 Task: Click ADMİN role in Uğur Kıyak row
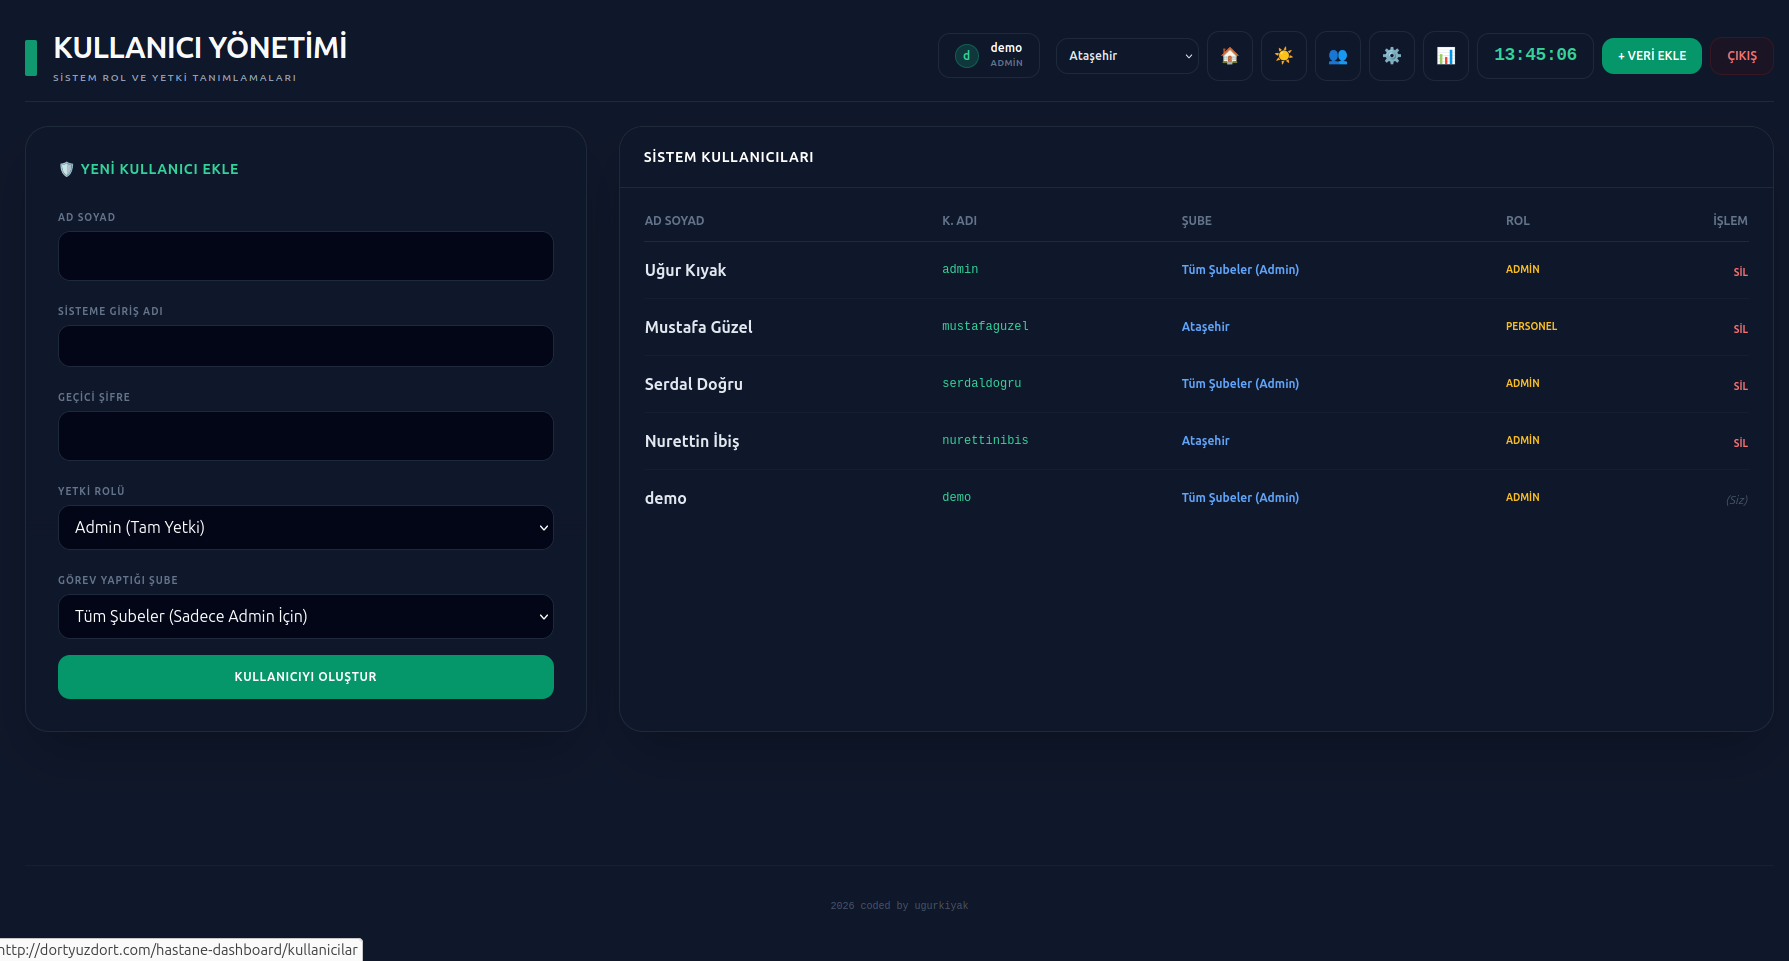coord(1522,269)
